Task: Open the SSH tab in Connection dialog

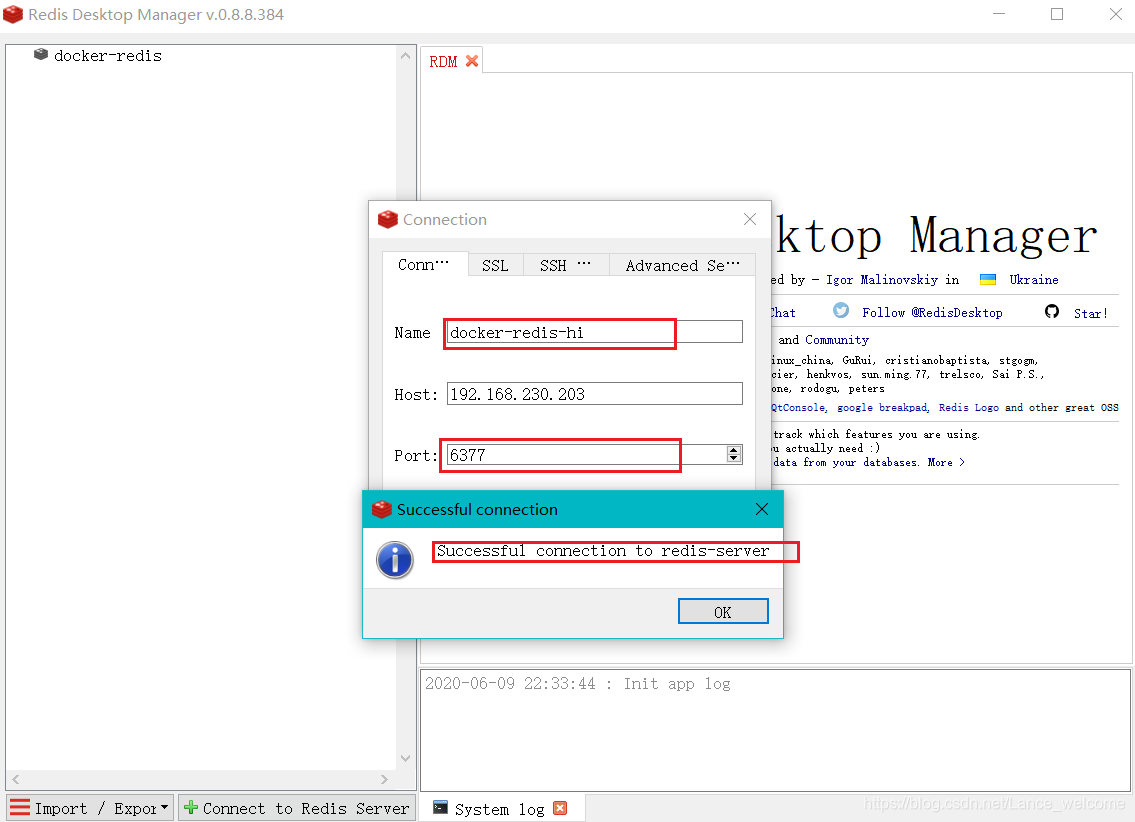Action: [x=565, y=266]
